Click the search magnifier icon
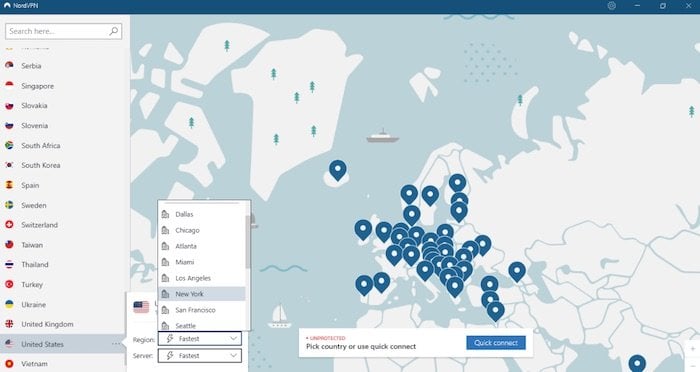 (114, 31)
